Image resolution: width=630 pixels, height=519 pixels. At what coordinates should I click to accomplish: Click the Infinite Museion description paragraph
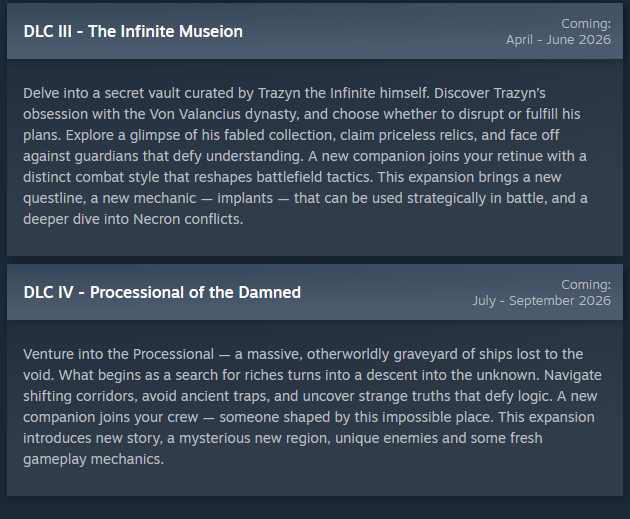(305, 156)
